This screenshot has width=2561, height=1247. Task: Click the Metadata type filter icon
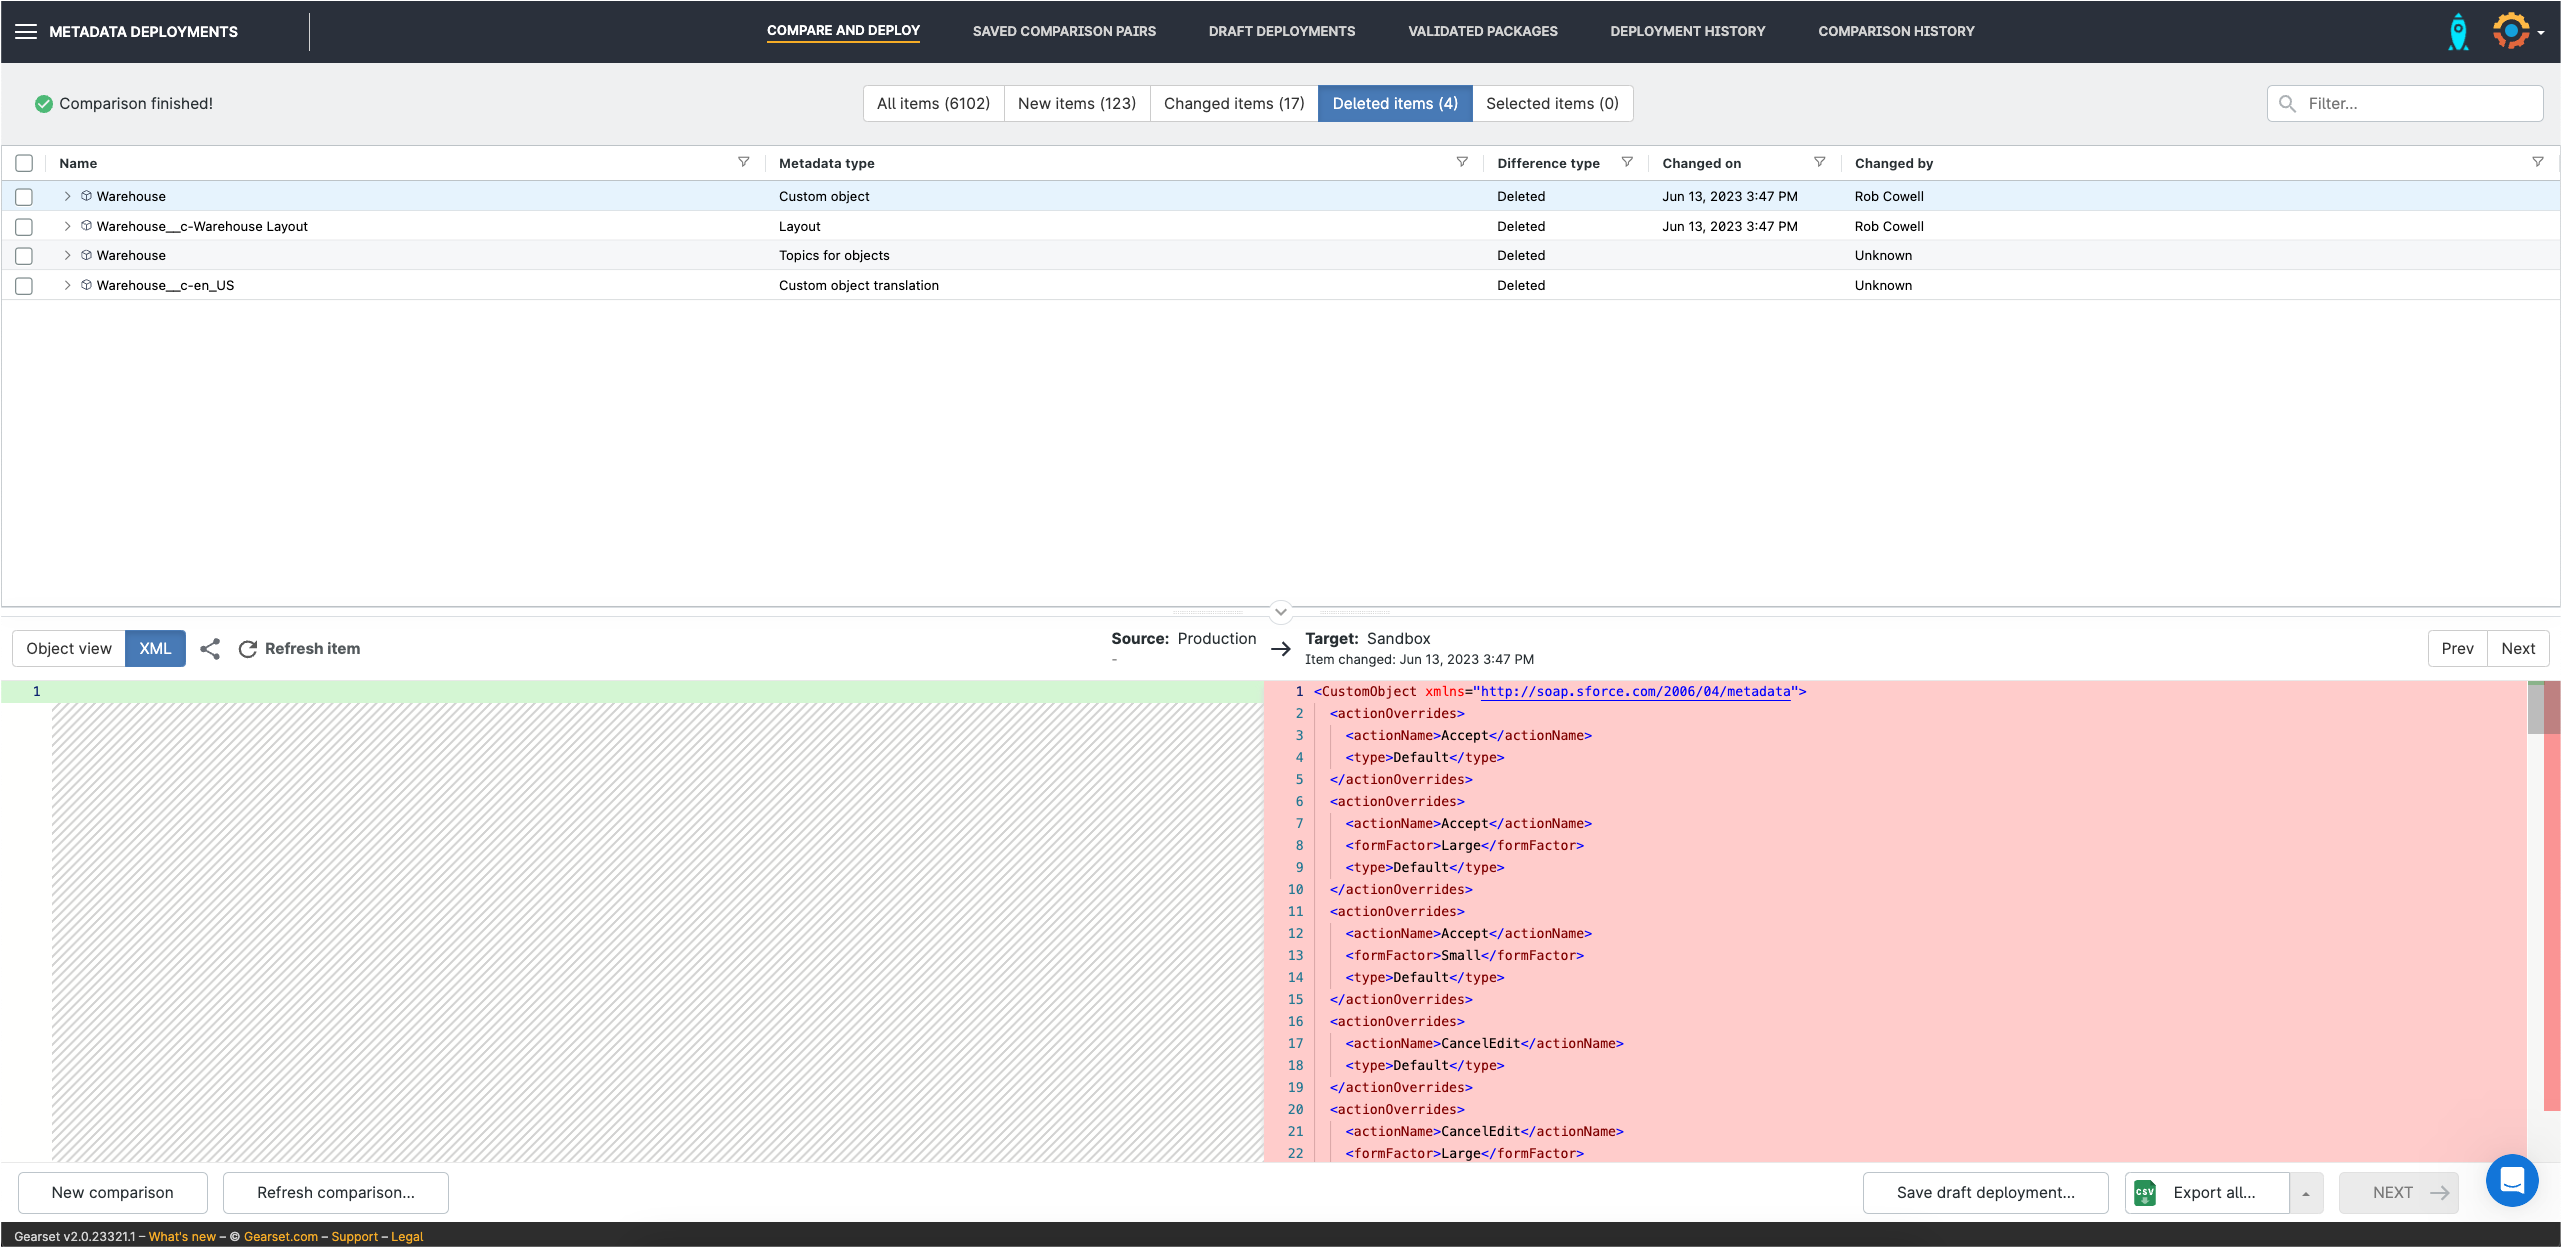pos(1461,162)
